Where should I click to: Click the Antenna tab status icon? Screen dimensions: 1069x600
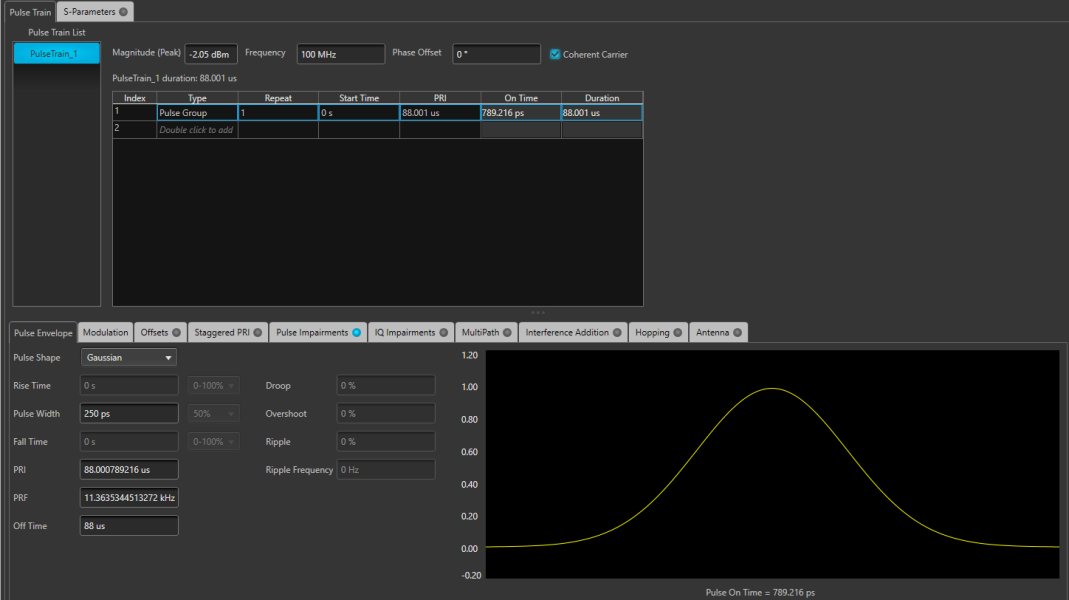tap(737, 332)
